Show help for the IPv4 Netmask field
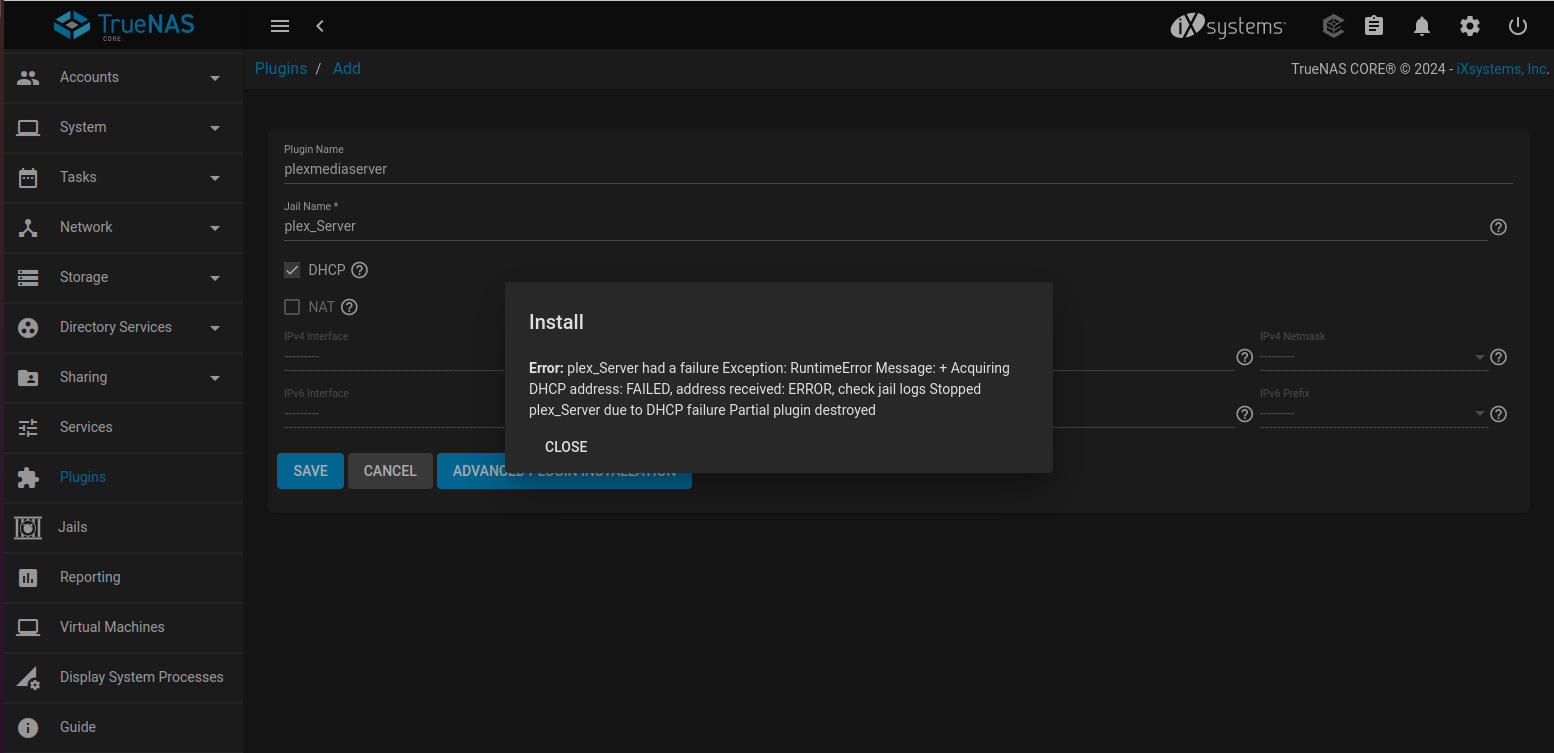 (x=1498, y=357)
